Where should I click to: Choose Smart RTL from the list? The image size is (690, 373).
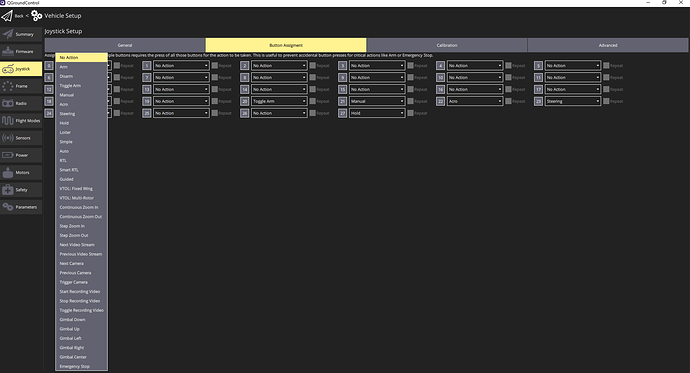click(x=81, y=170)
